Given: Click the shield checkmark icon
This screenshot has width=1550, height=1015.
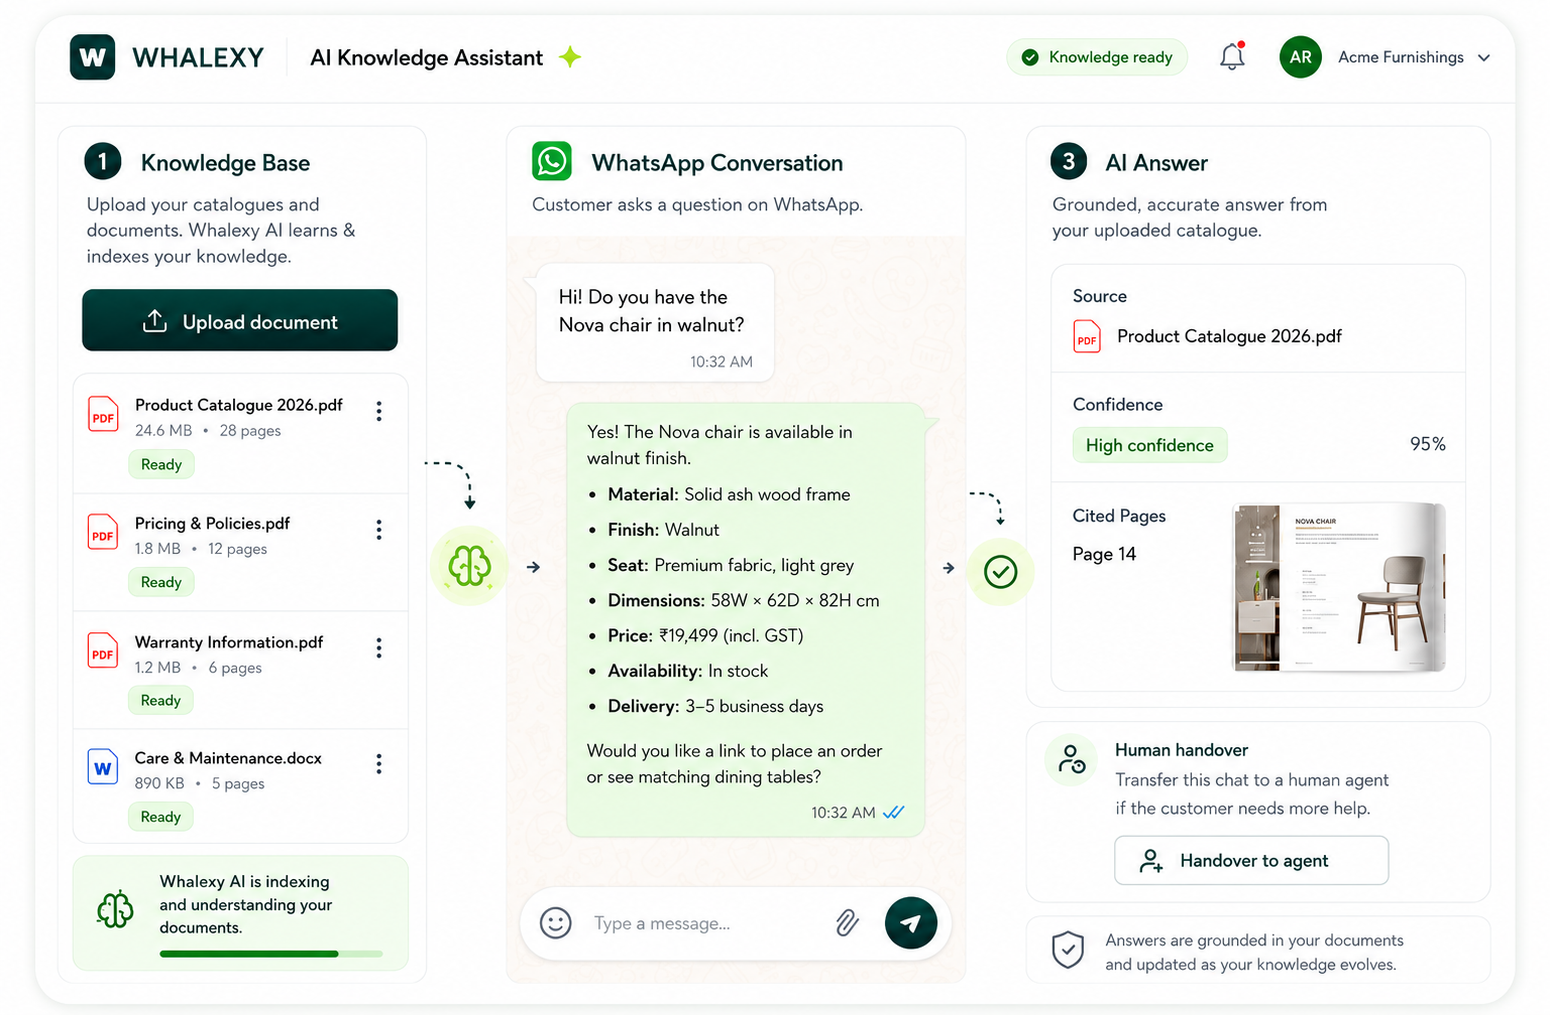Looking at the screenshot, I should click(x=1068, y=950).
